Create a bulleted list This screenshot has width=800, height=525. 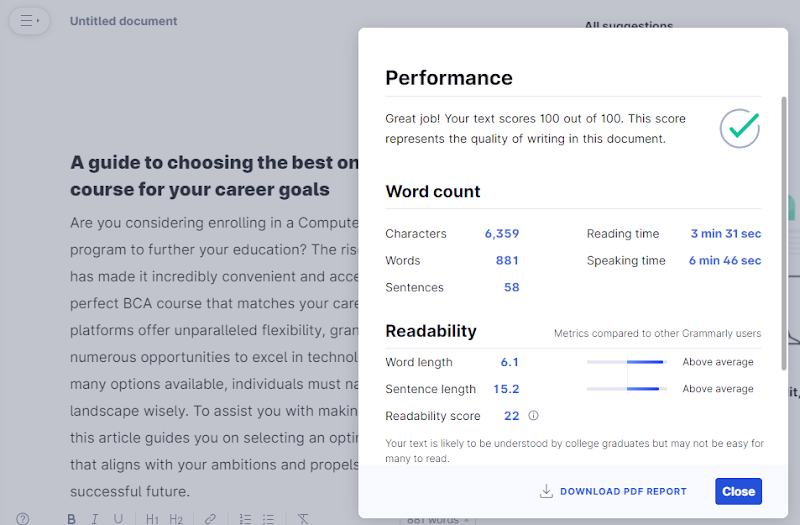click(x=268, y=519)
